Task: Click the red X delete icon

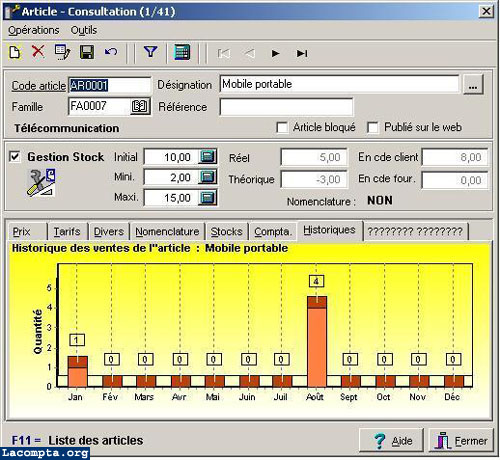Action: [x=38, y=52]
